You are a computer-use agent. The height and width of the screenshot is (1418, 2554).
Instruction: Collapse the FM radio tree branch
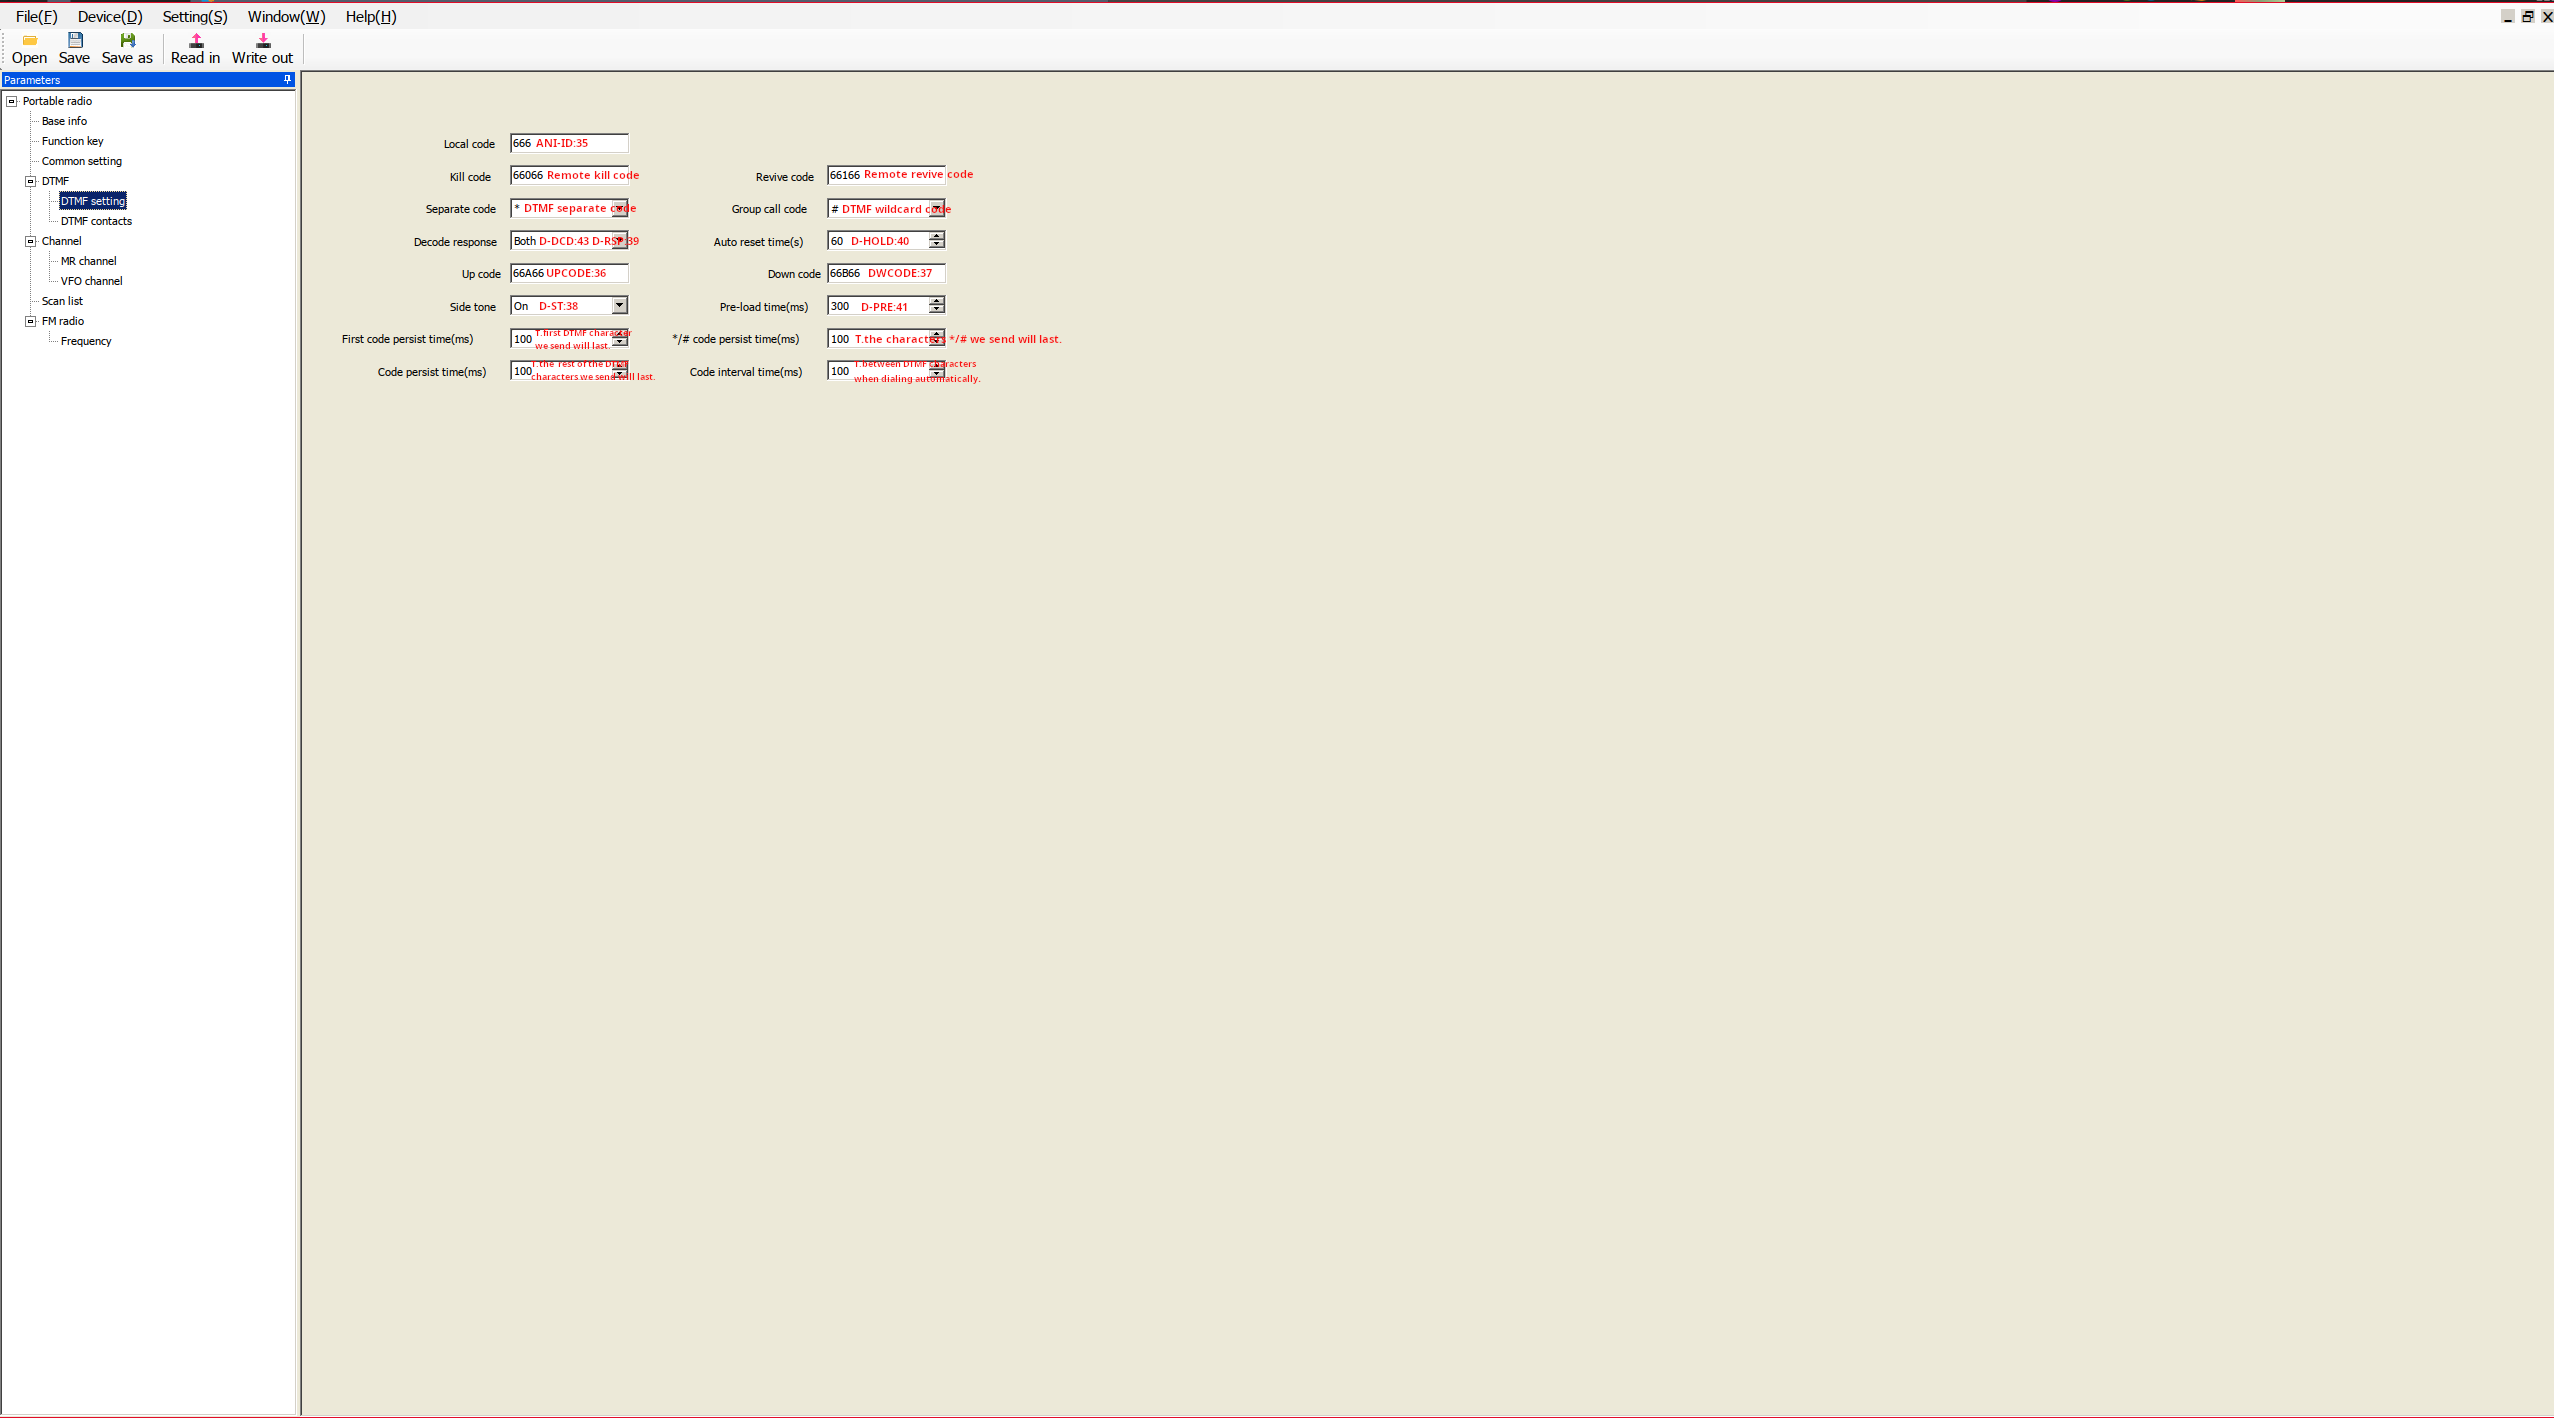[31, 321]
